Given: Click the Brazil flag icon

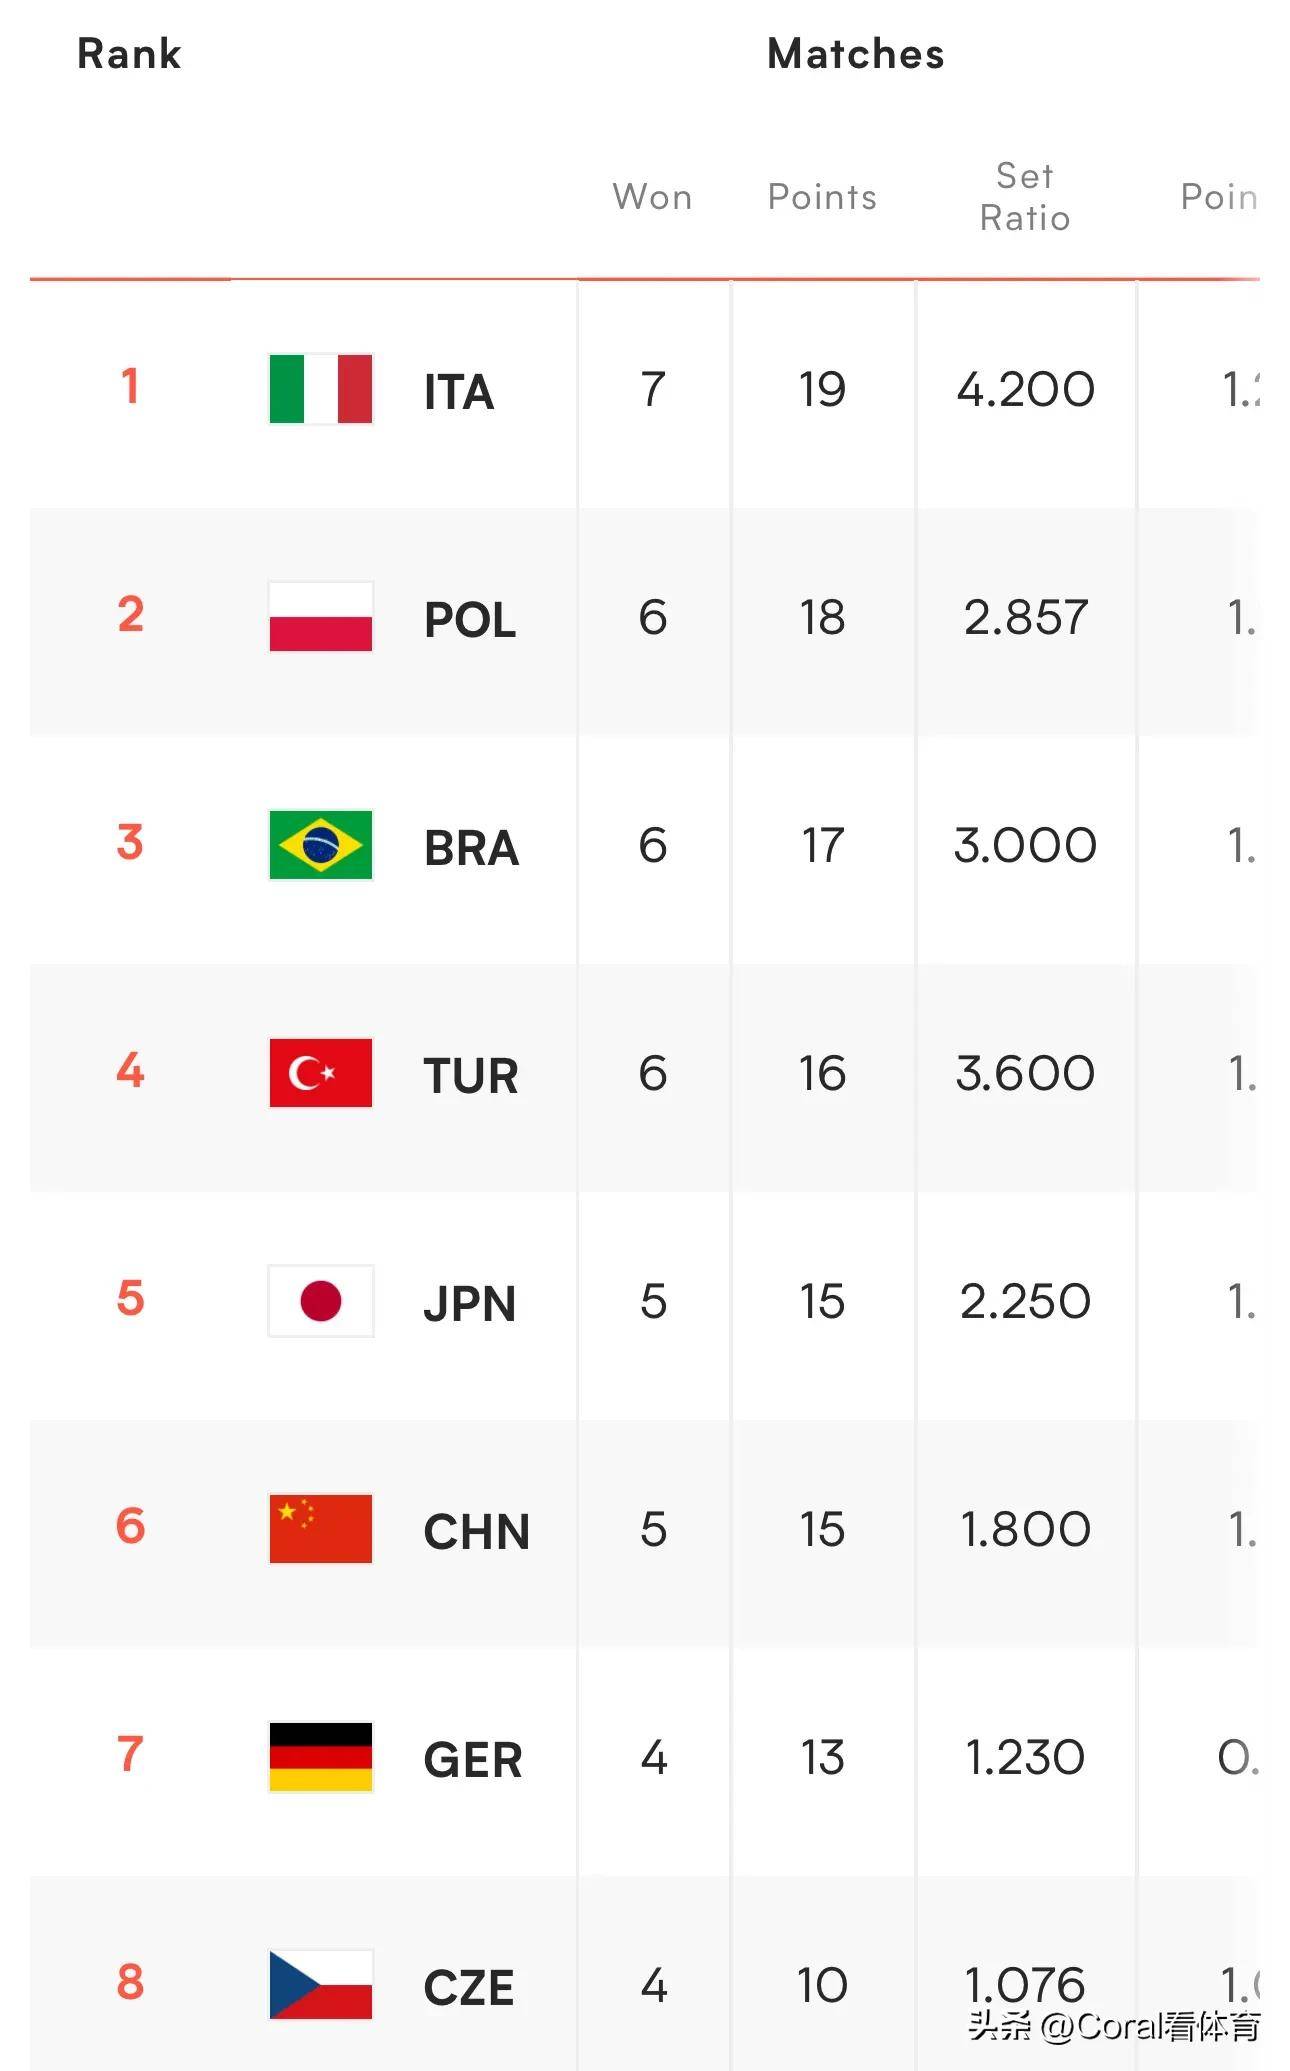Looking at the screenshot, I should [321, 845].
